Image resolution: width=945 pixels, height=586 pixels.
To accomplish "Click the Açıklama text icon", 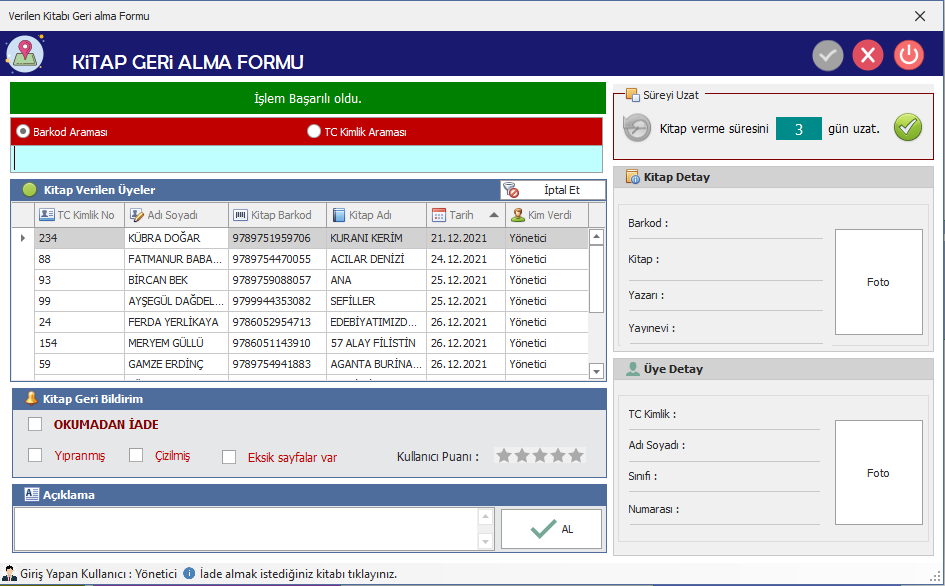I will pyautogui.click(x=31, y=494).
